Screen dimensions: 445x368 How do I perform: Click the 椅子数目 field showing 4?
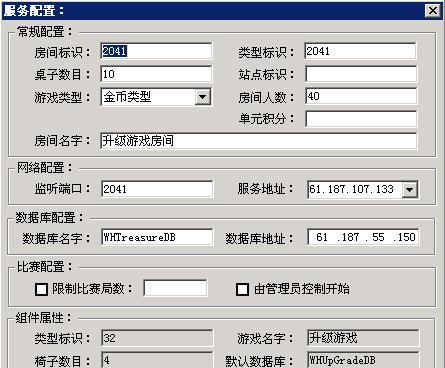[157, 360]
